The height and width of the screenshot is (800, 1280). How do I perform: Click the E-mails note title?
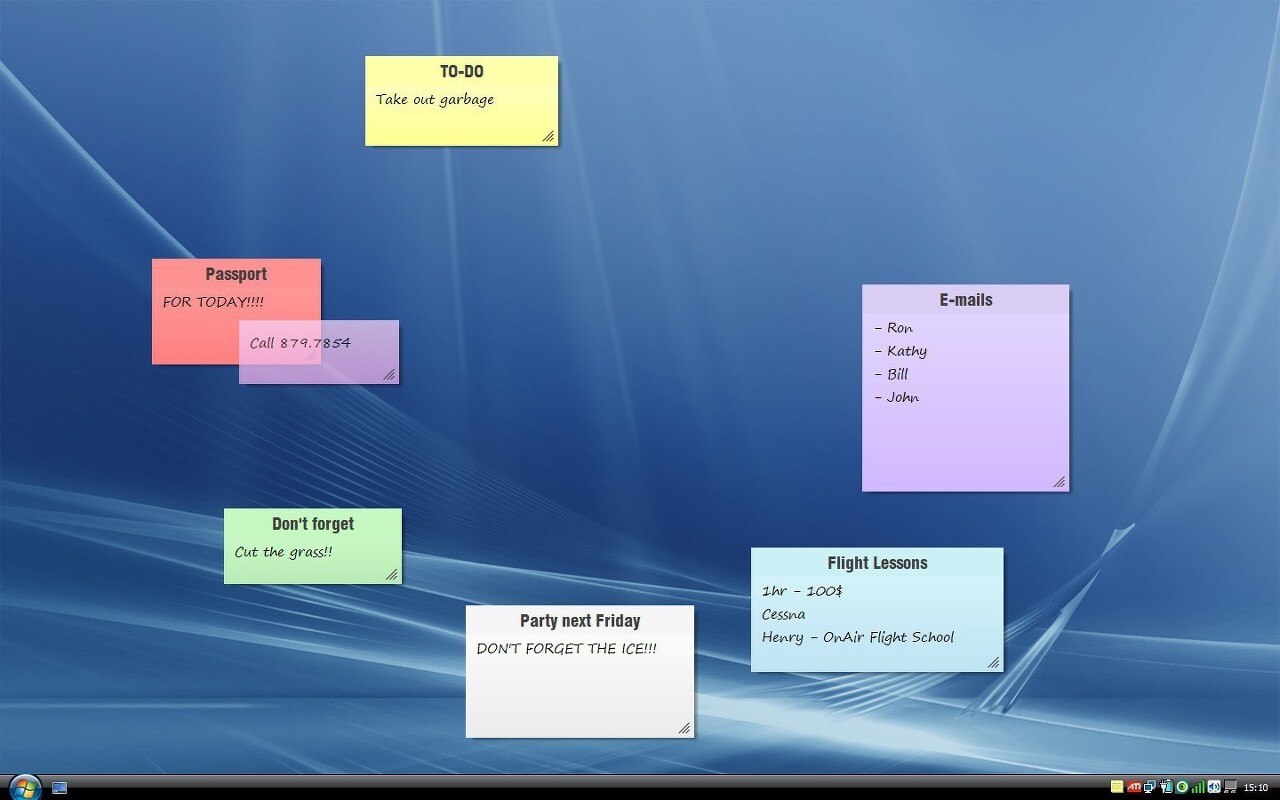966,299
